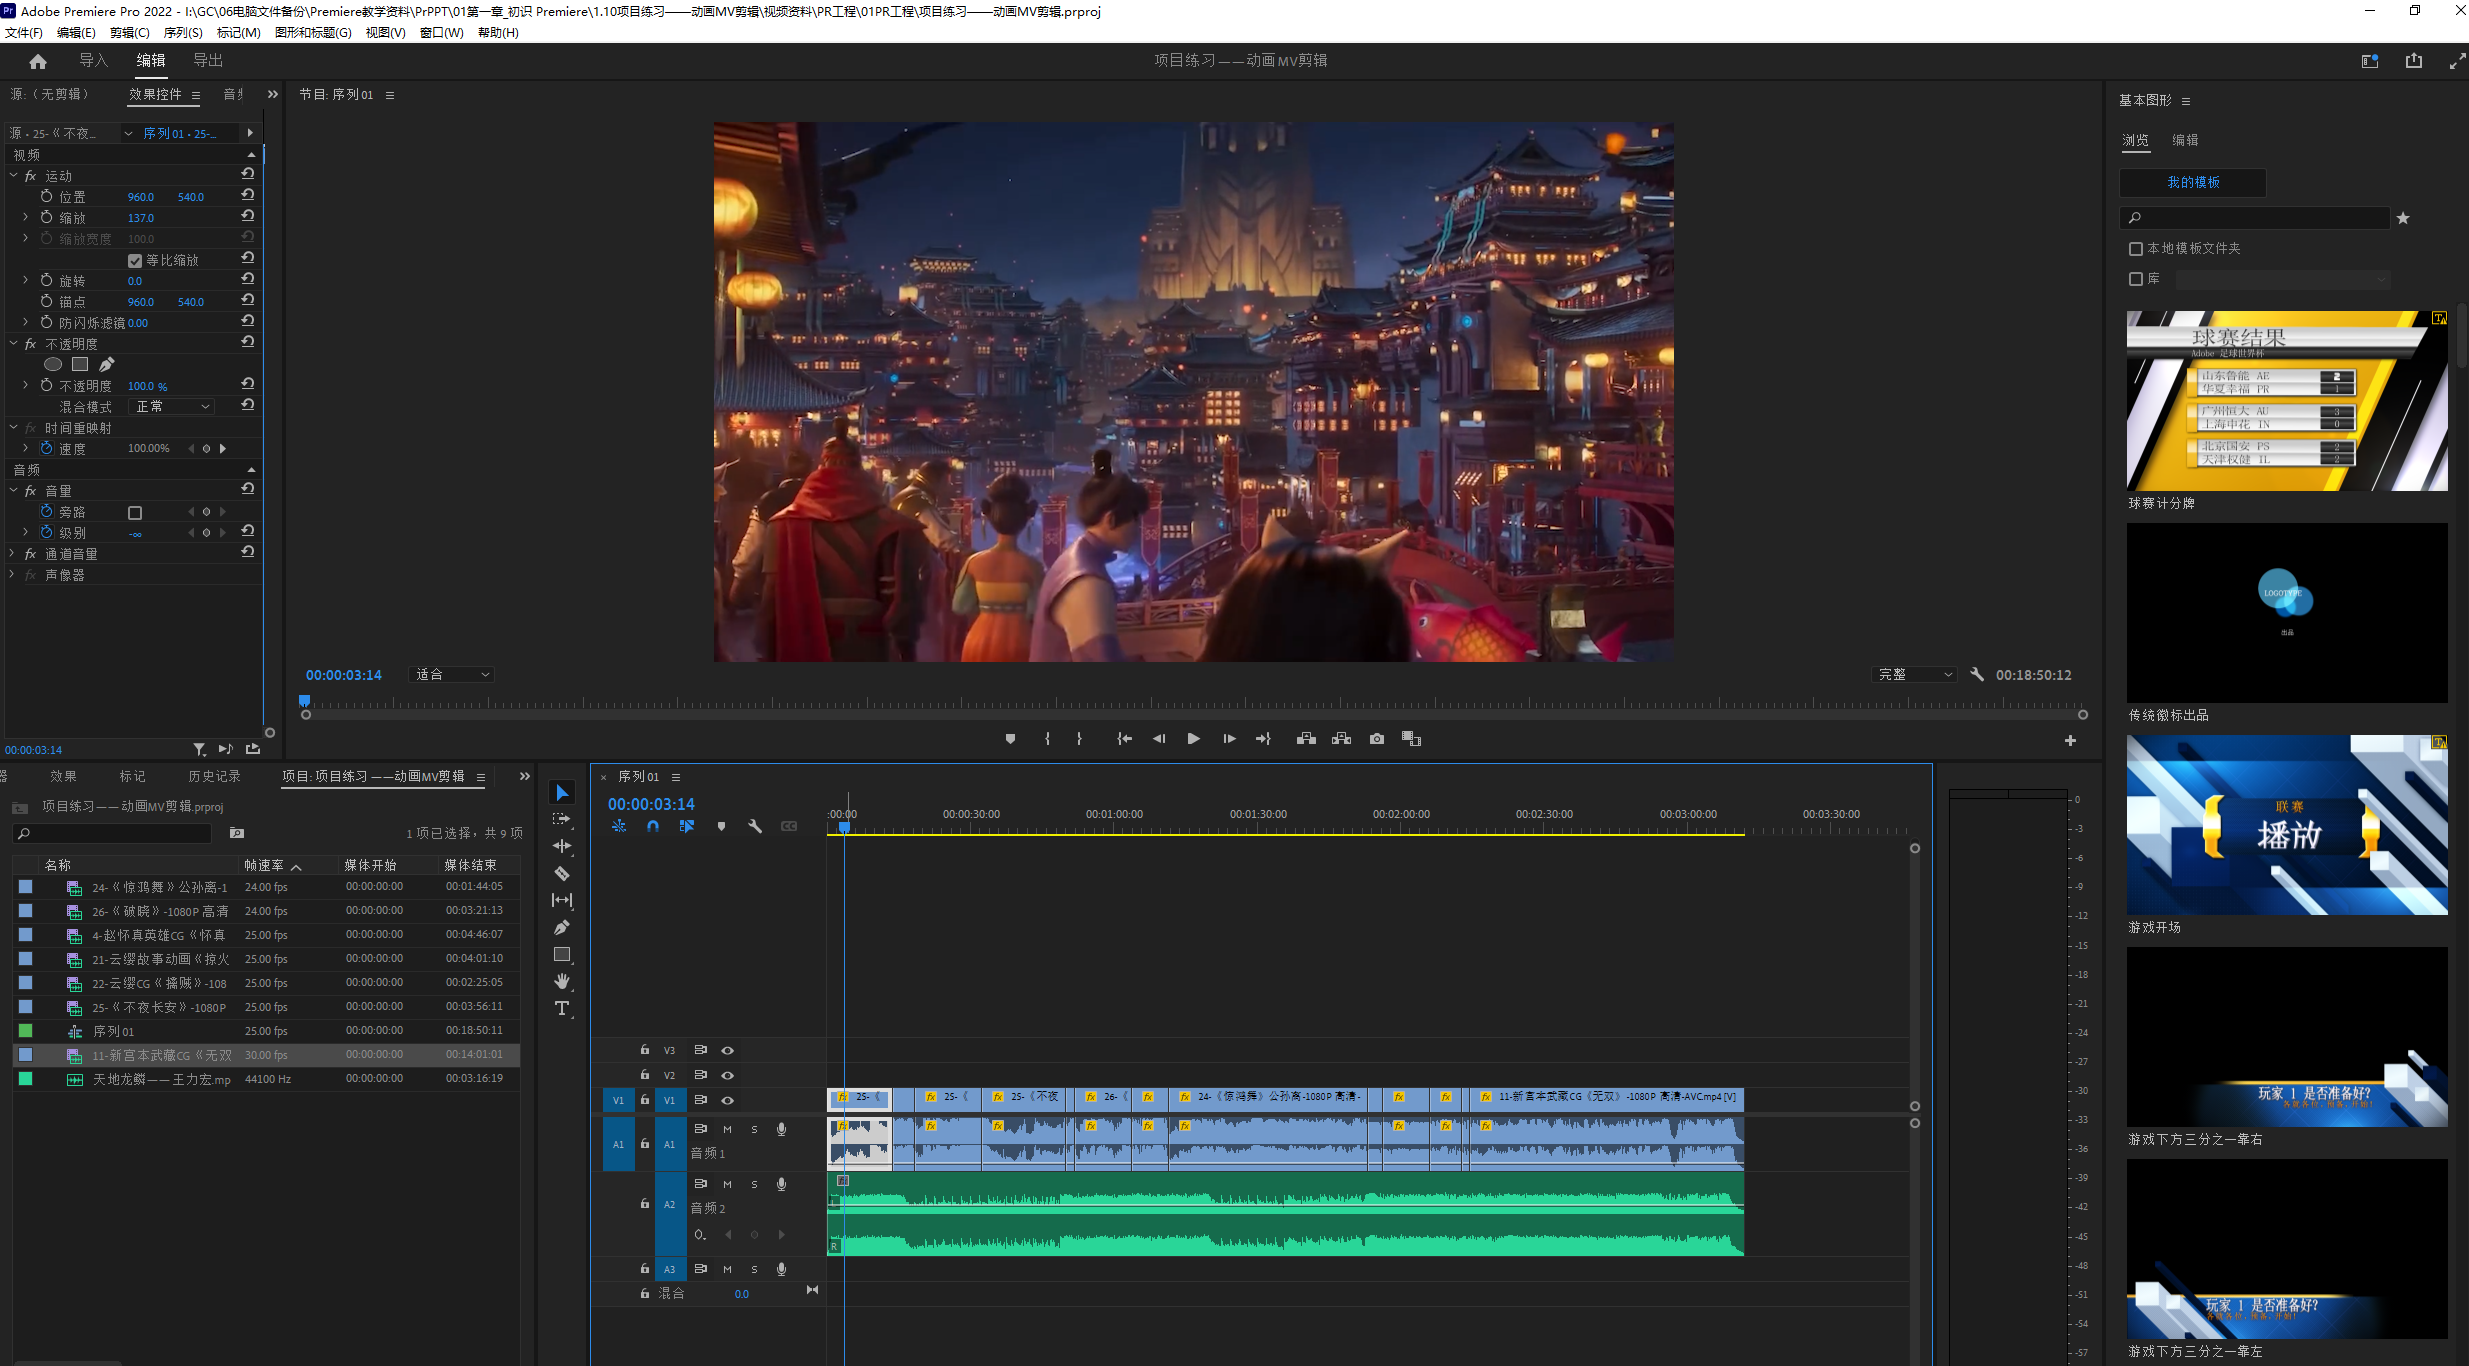Click the Export Frame camera icon

click(x=1377, y=739)
